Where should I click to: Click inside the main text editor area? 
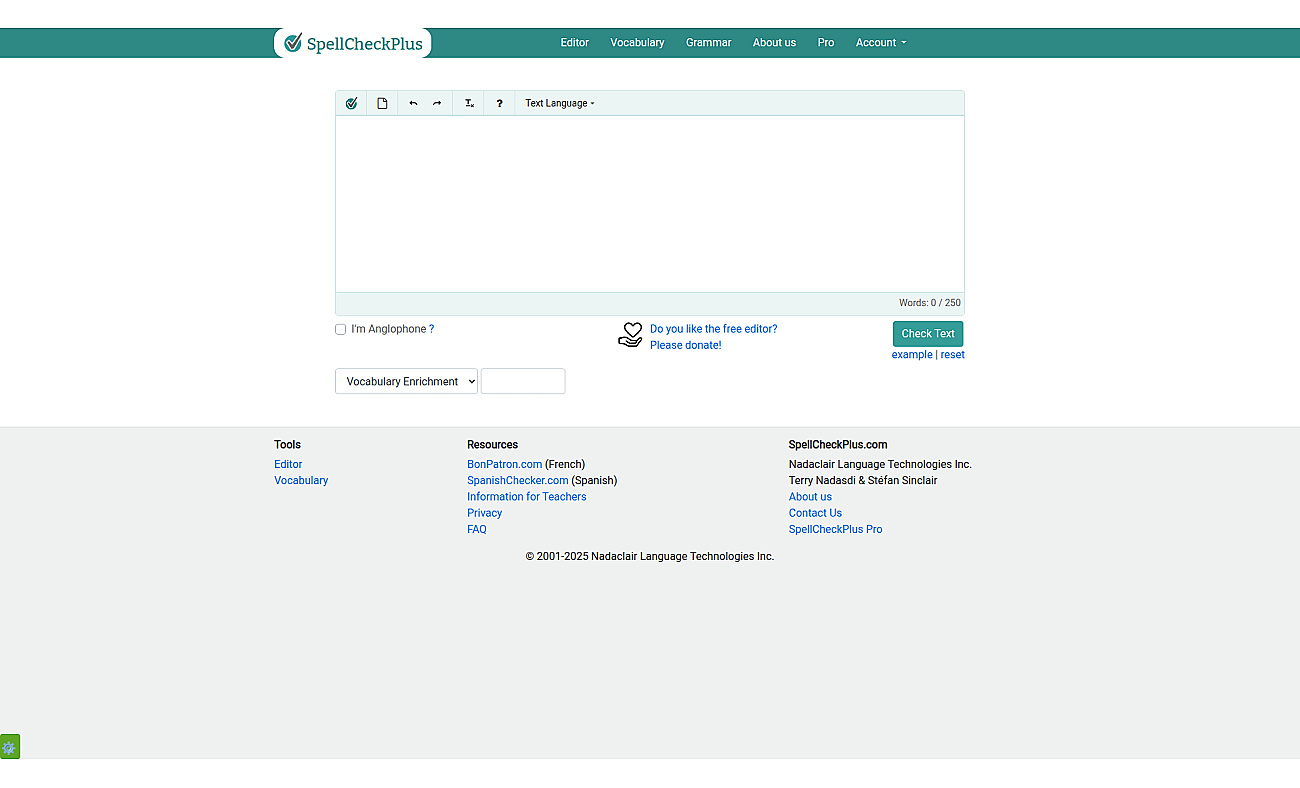pyautogui.click(x=650, y=204)
